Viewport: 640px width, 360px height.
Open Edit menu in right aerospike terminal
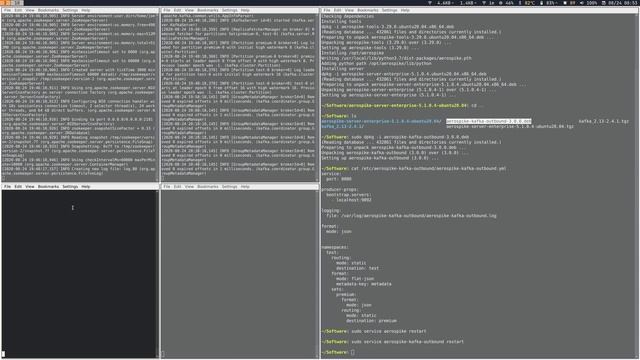coord(338,10)
